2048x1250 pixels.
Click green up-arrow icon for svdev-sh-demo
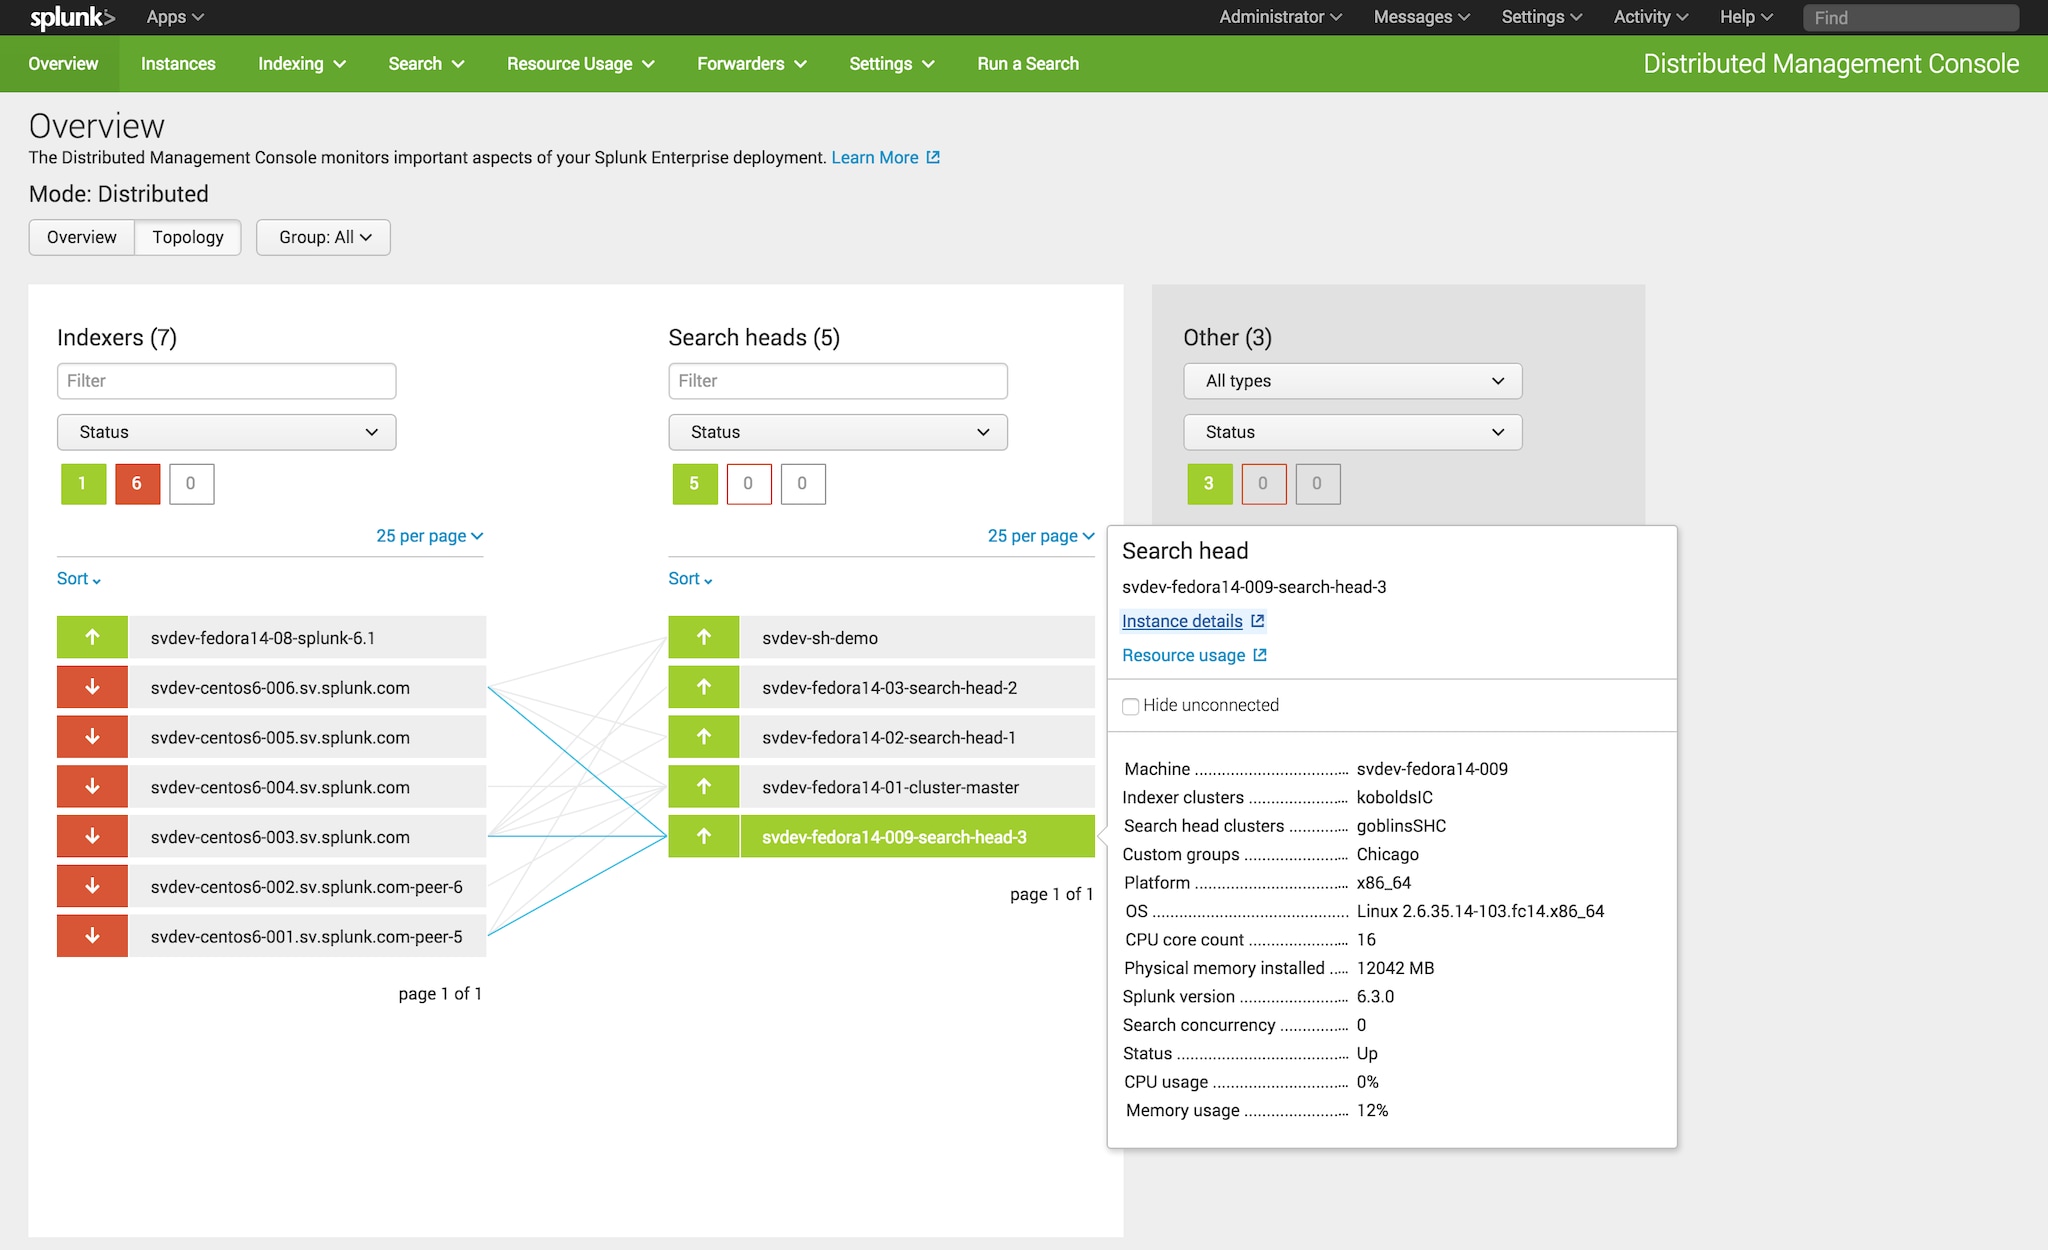[x=704, y=637]
